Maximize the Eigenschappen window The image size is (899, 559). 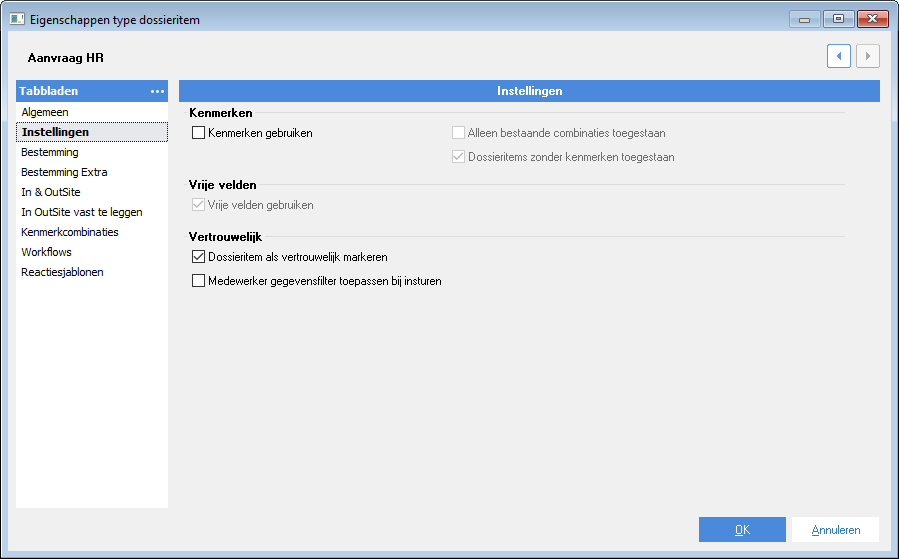coord(838,19)
